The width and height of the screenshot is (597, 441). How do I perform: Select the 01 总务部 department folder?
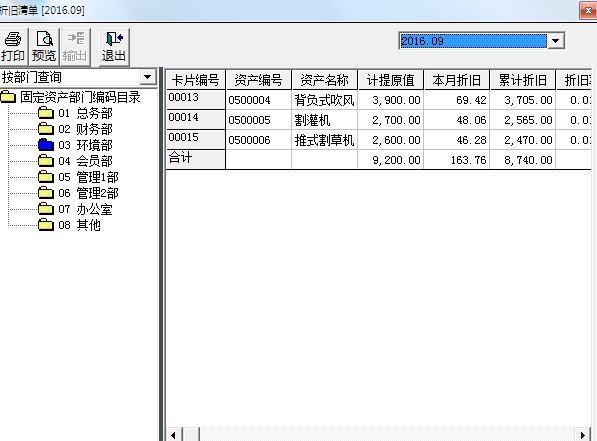[x=75, y=113]
